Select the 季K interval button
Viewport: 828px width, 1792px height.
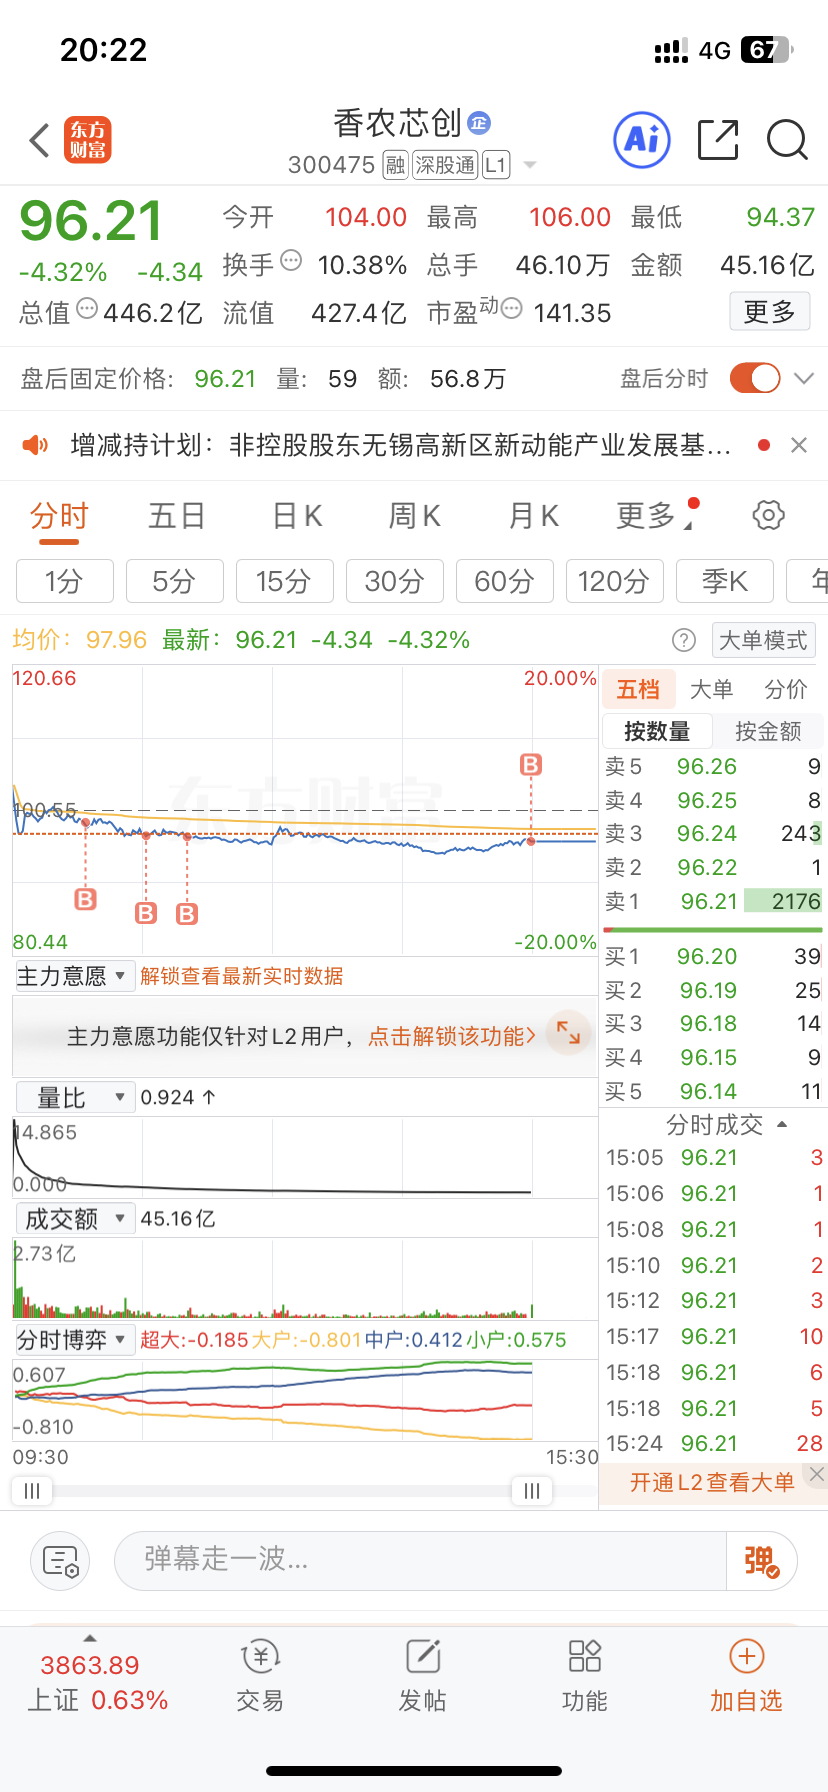(x=725, y=581)
